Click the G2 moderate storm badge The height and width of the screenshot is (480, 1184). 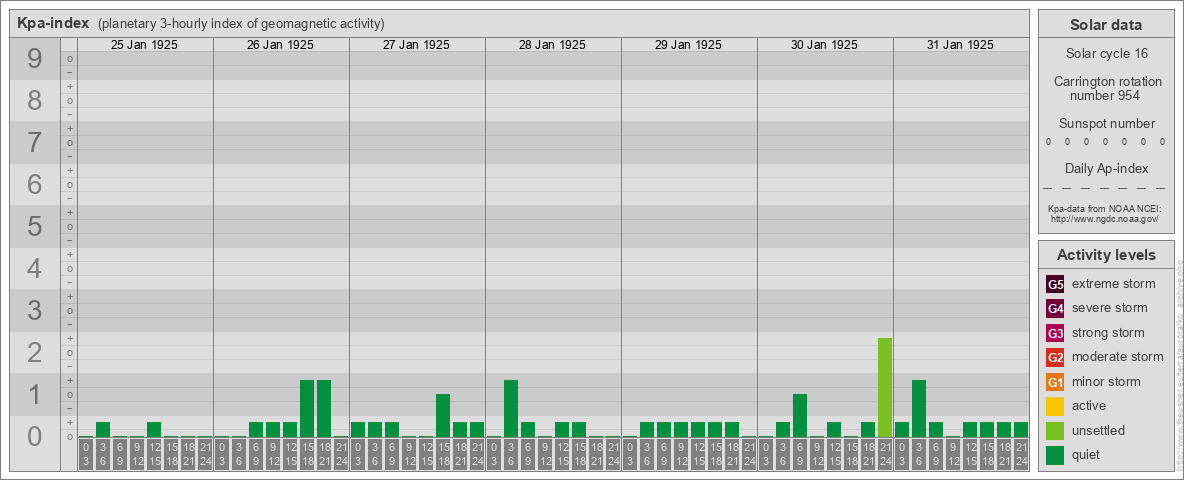1056,357
